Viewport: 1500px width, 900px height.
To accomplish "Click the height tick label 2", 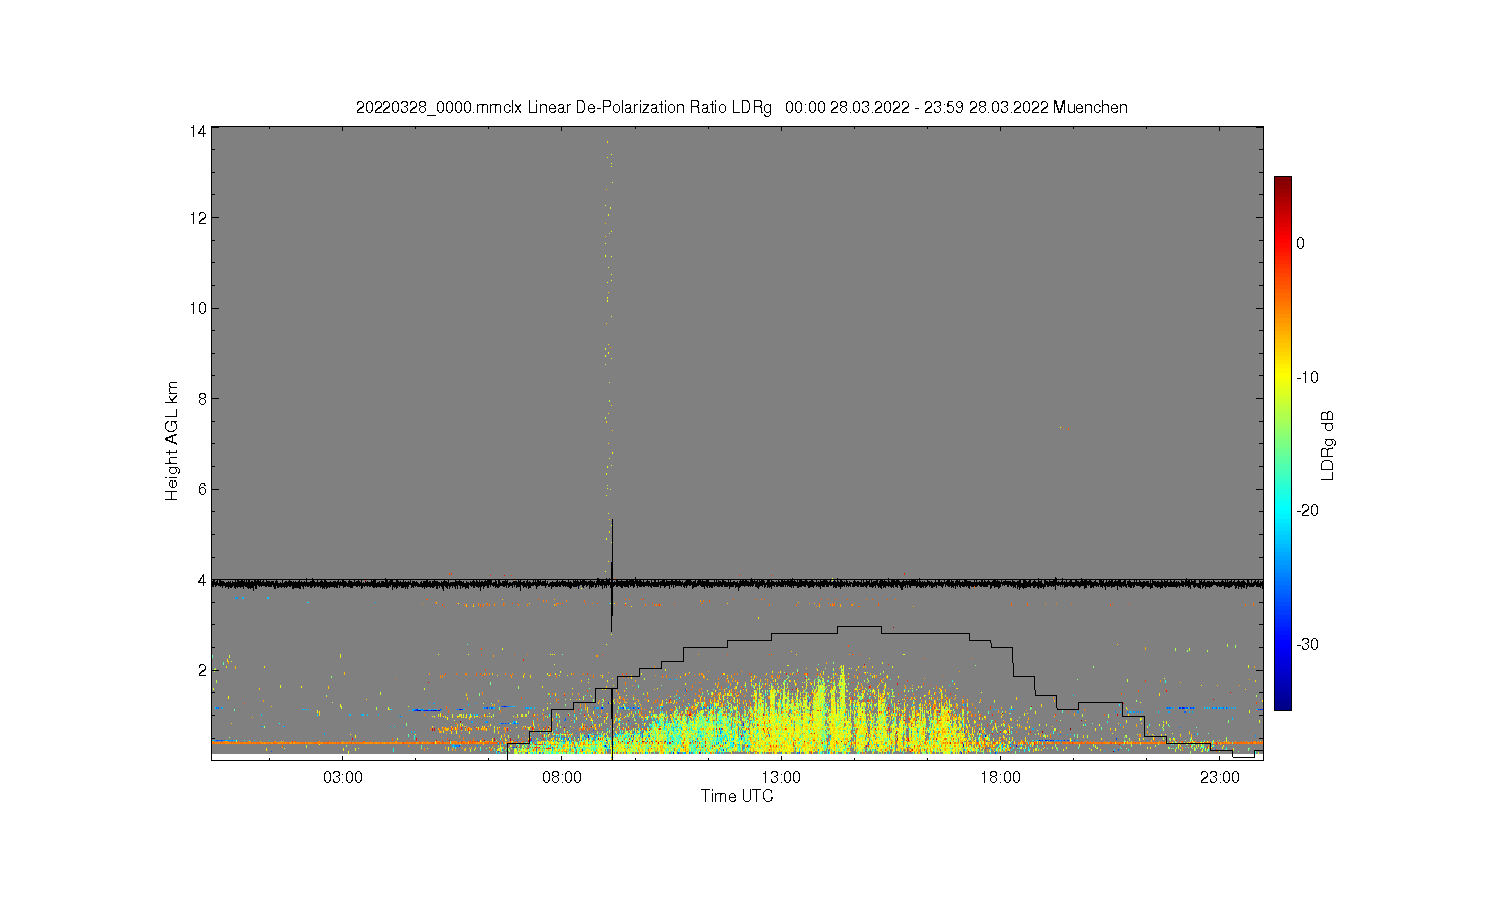I will (202, 670).
